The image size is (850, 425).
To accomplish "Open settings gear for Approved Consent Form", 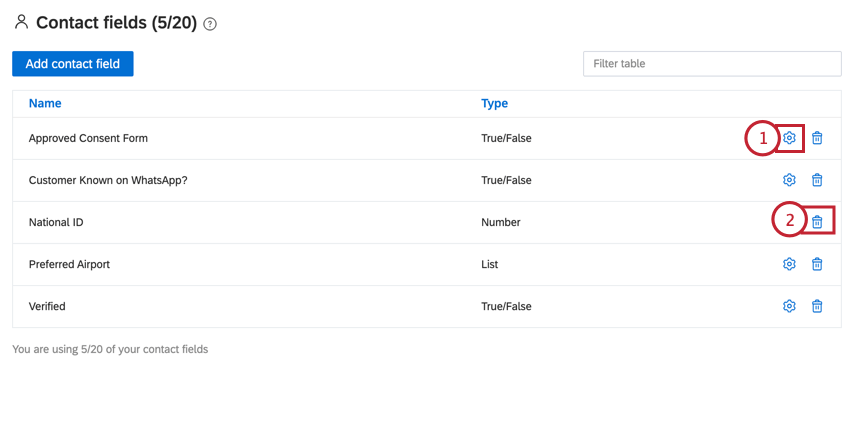I will (x=789, y=138).
